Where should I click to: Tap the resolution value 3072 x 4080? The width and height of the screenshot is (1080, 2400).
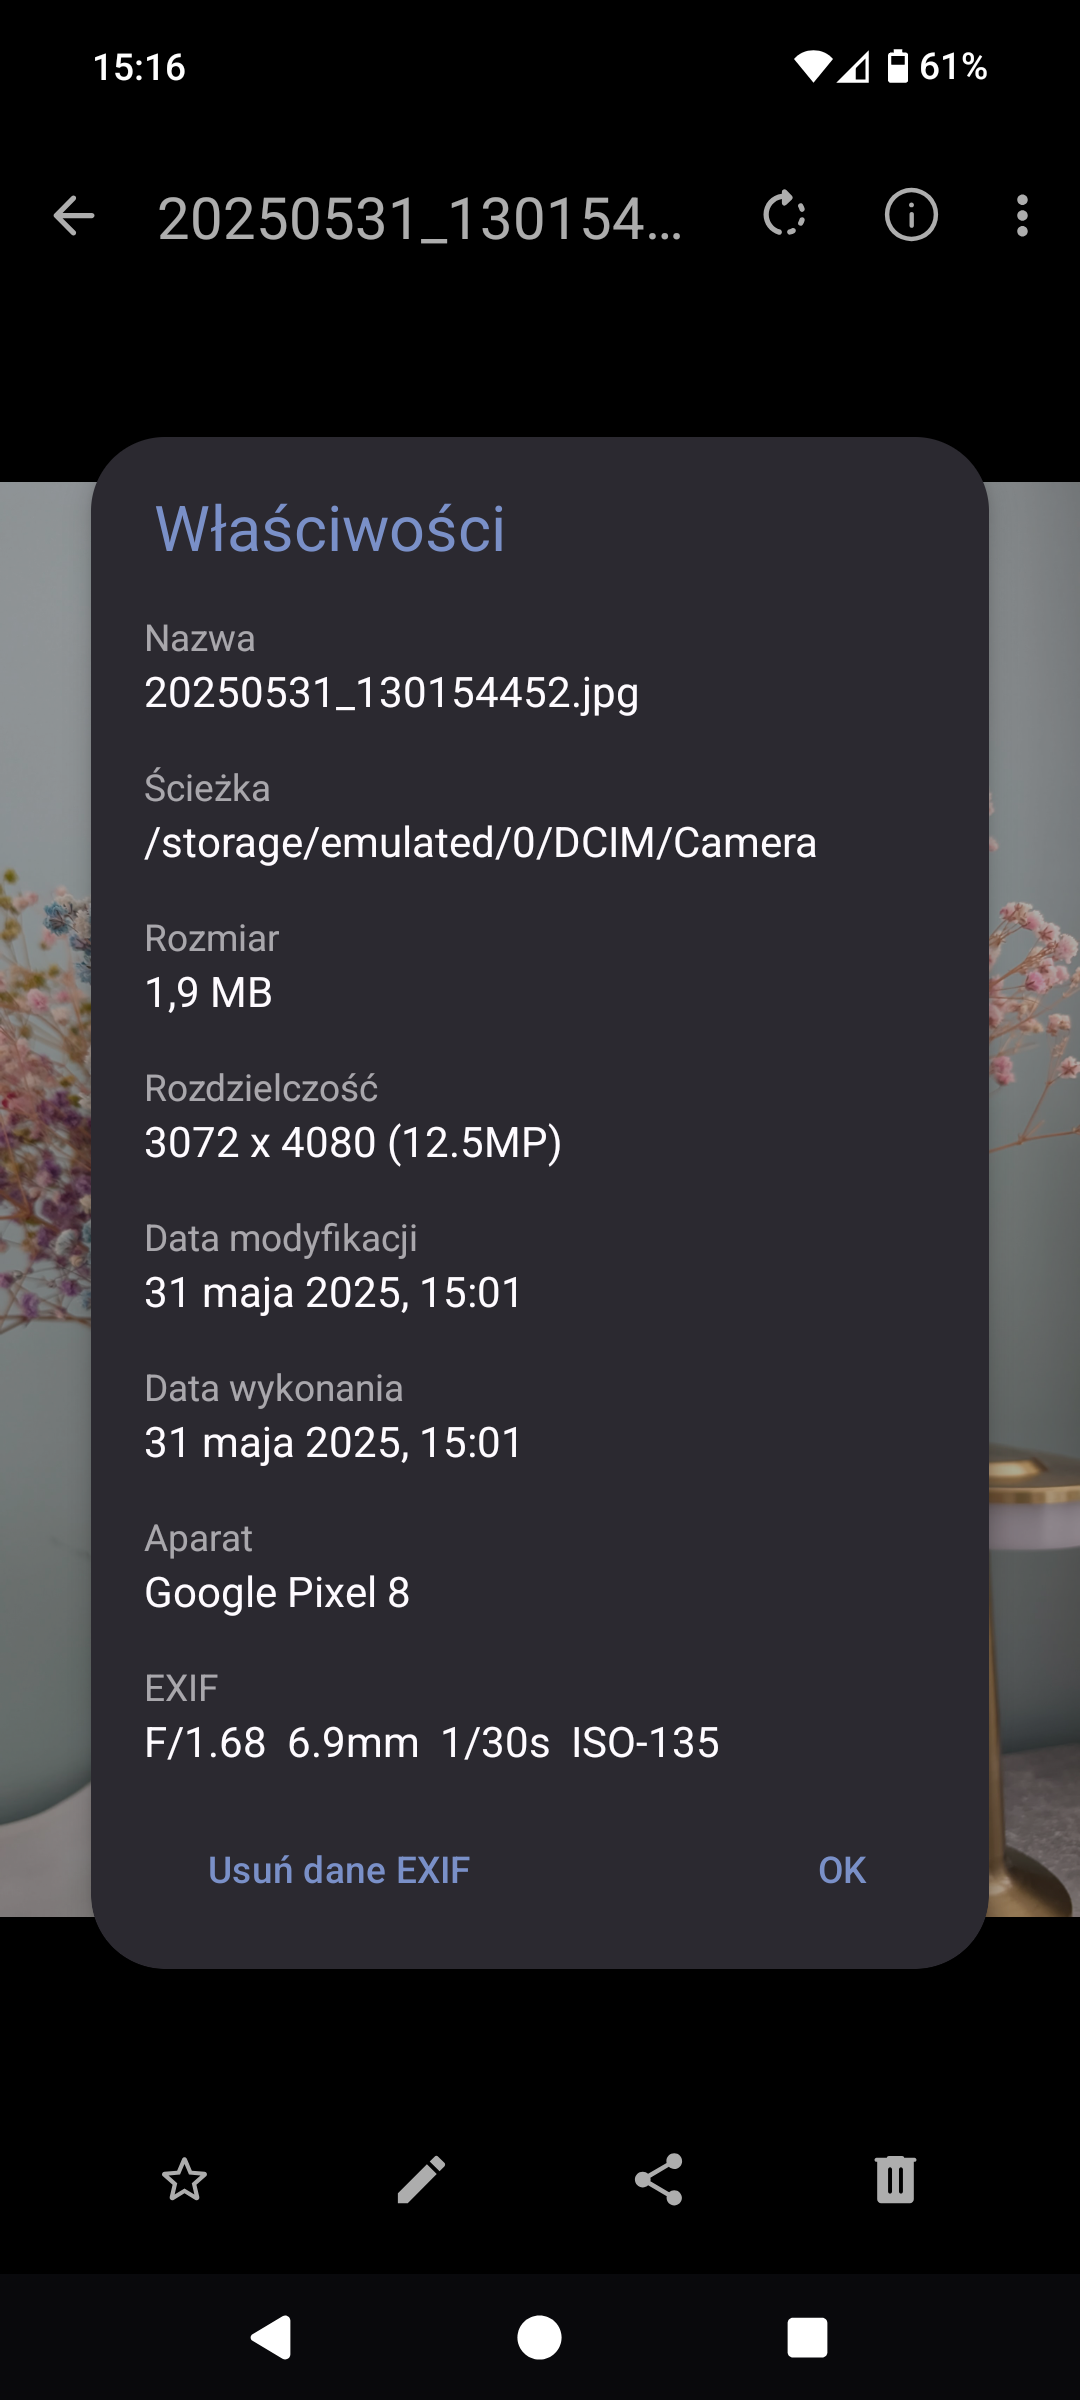(x=353, y=1143)
